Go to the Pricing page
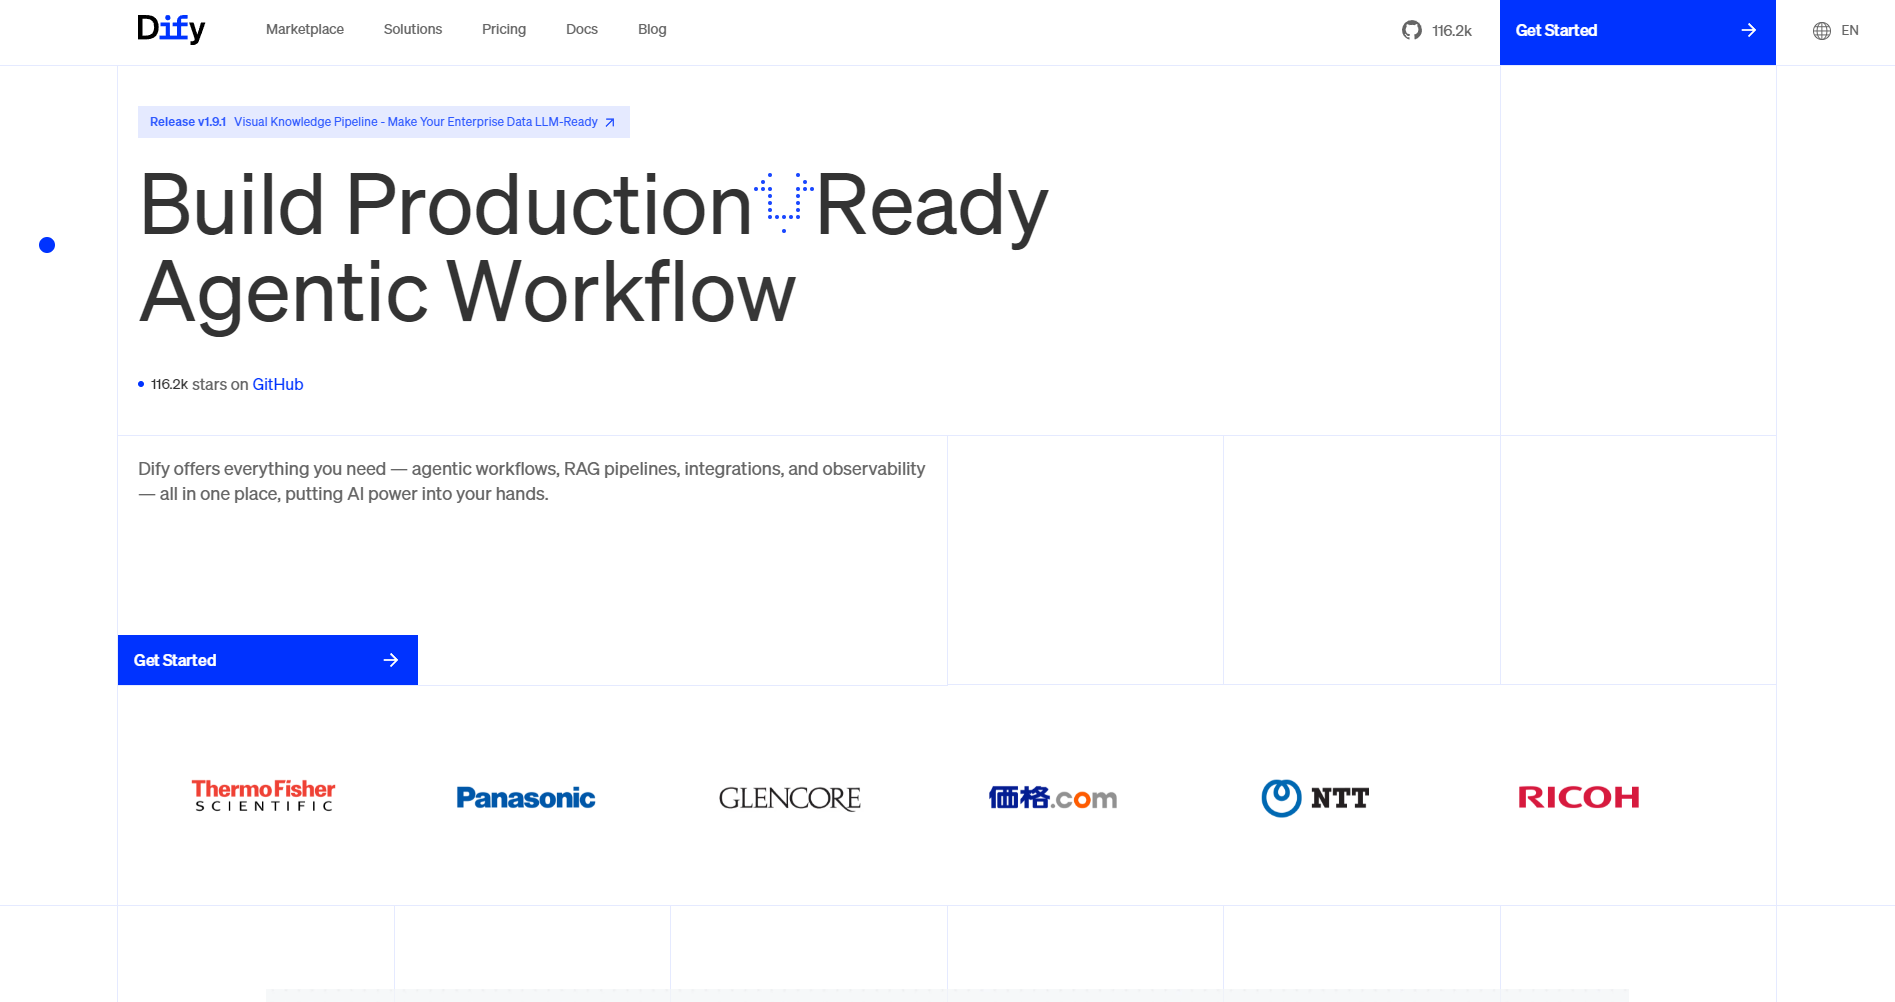Viewport: 1895px width, 1002px height. click(503, 30)
